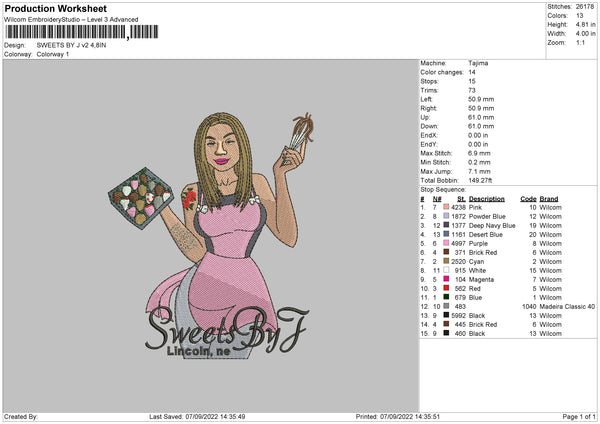Click the Pink color swatch in row 1
This screenshot has width=600, height=424.
coord(446,207)
